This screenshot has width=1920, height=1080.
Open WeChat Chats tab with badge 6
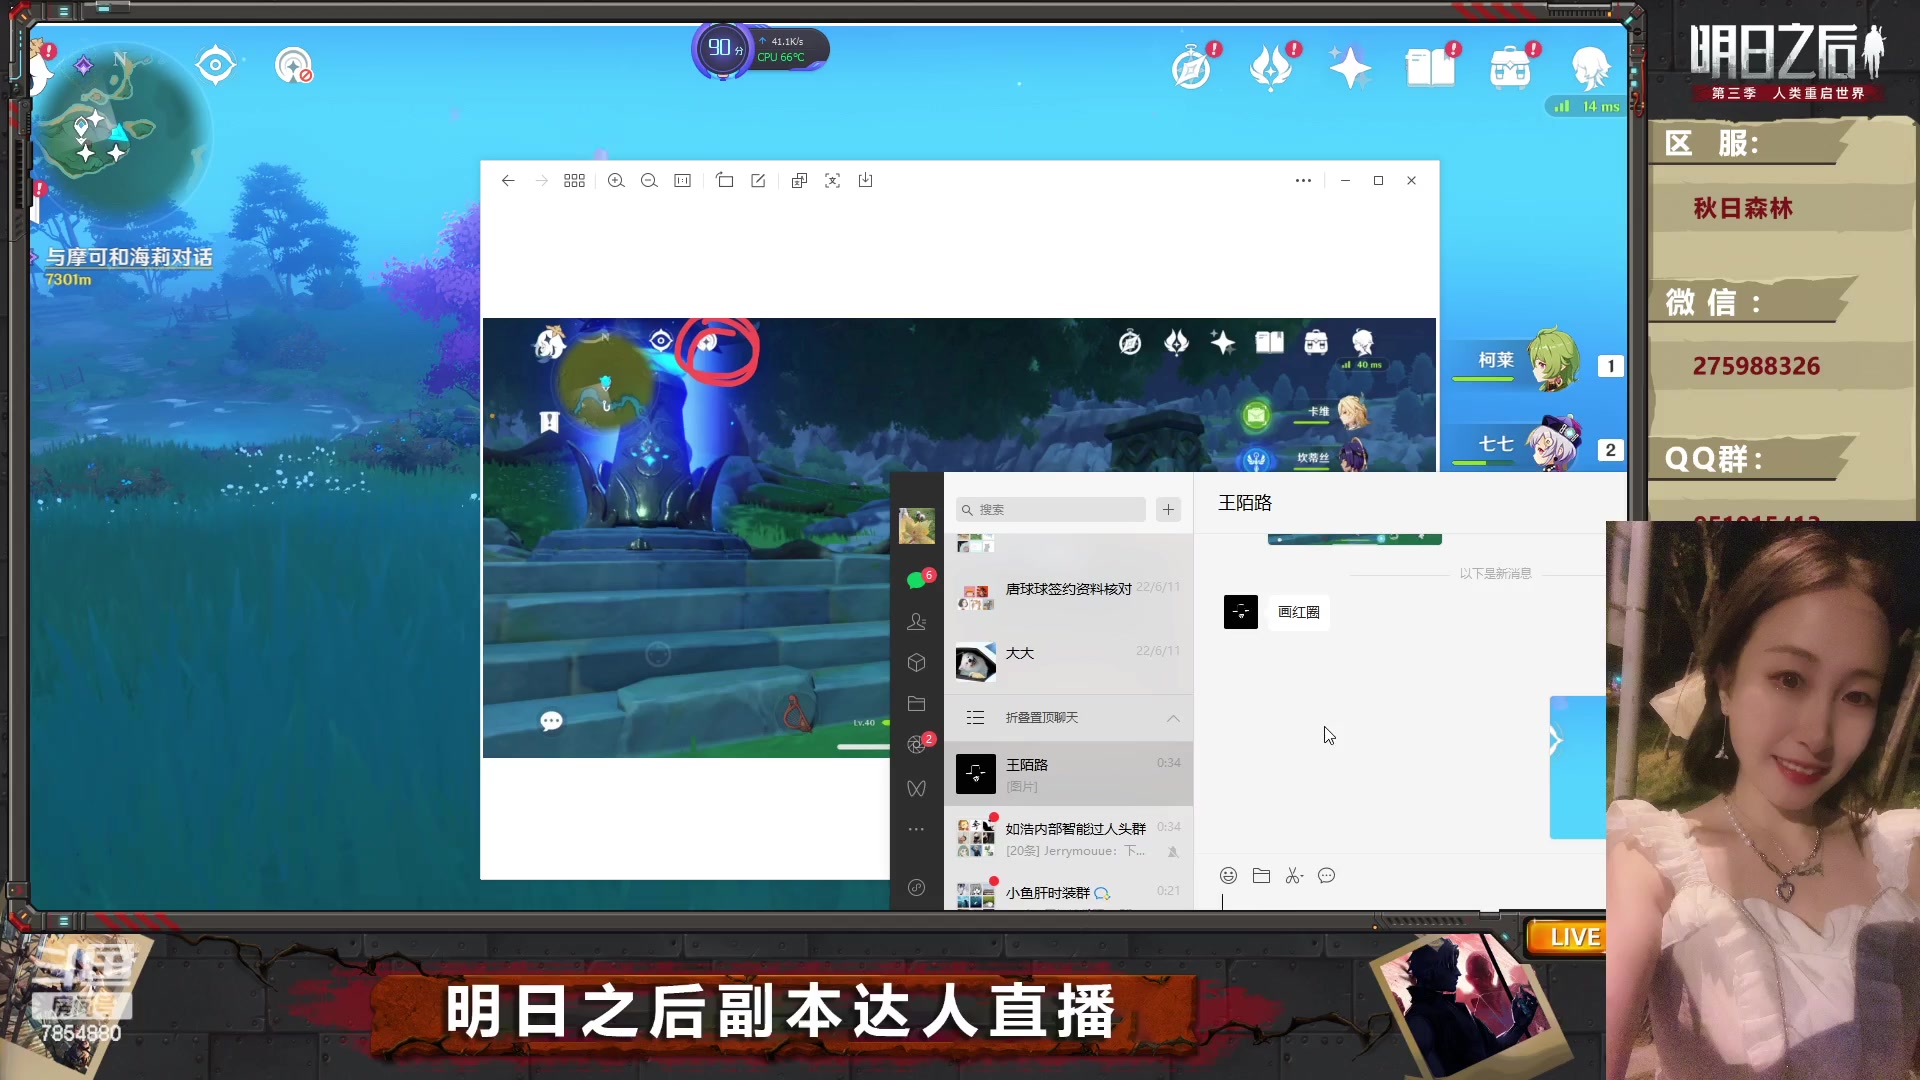(x=916, y=580)
